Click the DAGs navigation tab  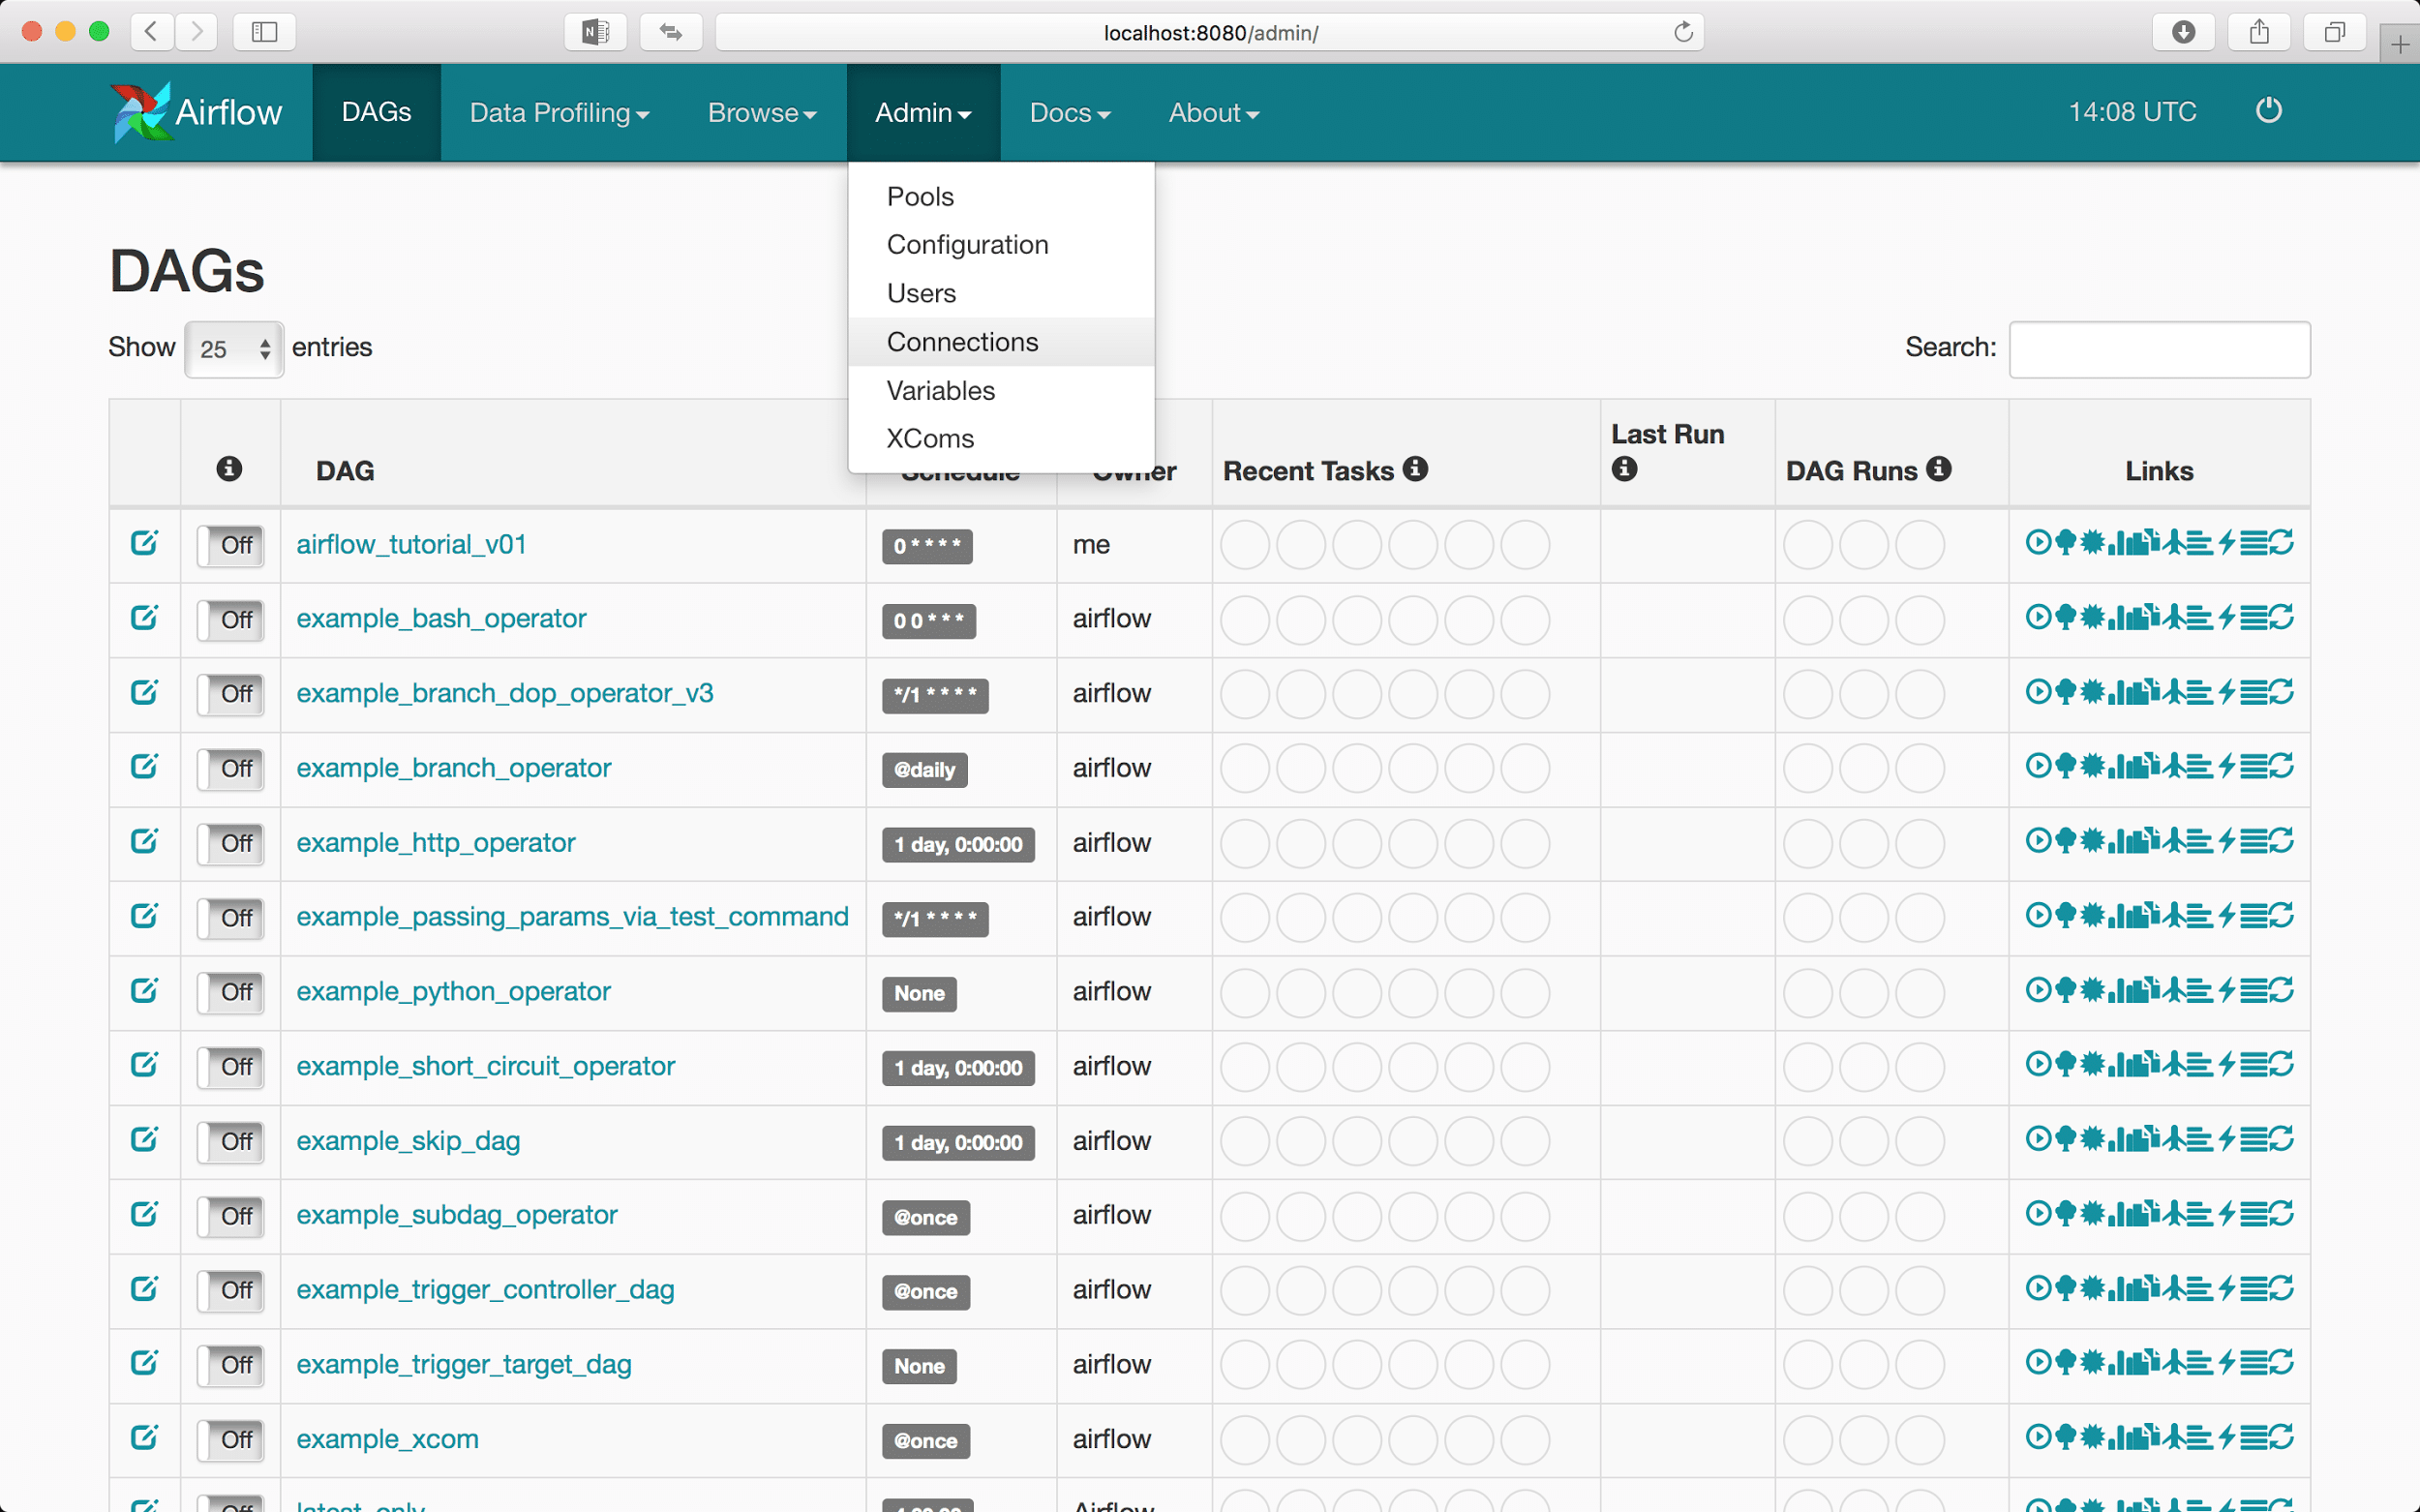click(x=376, y=111)
